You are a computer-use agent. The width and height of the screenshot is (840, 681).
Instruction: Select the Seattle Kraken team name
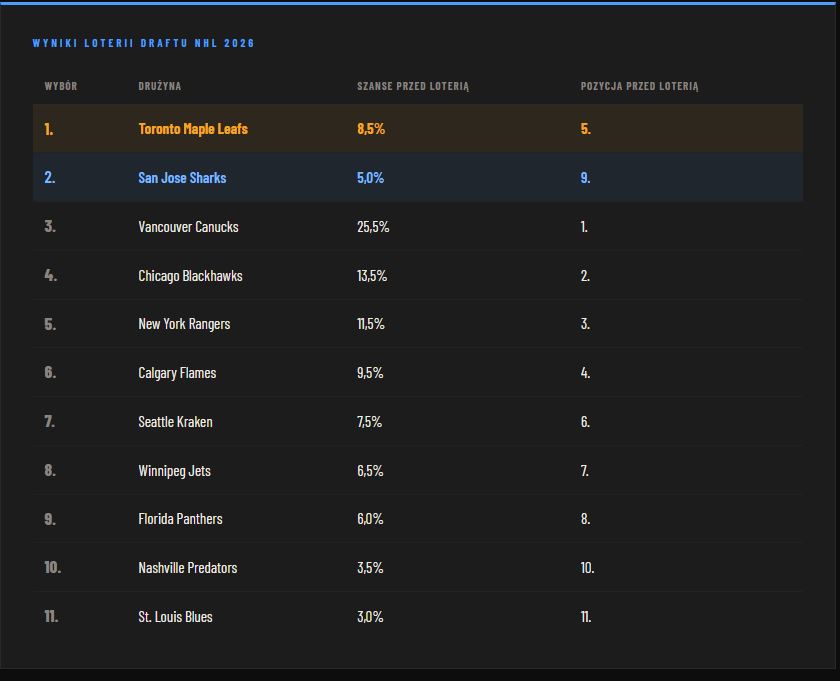pyautogui.click(x=175, y=422)
